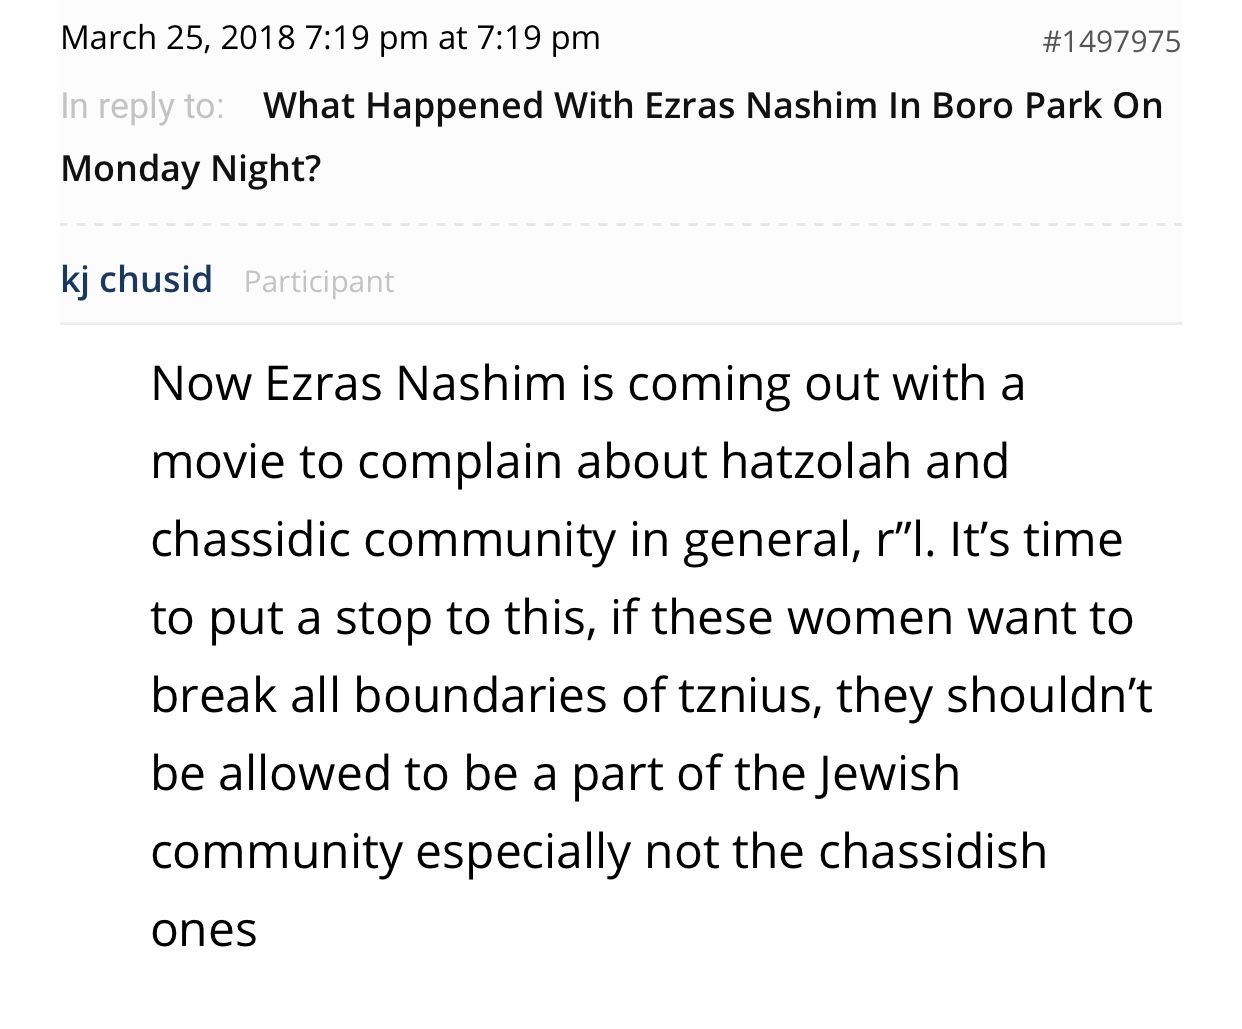Click the final word "ones" of the post
This screenshot has width=1242, height=1029.
204,931
